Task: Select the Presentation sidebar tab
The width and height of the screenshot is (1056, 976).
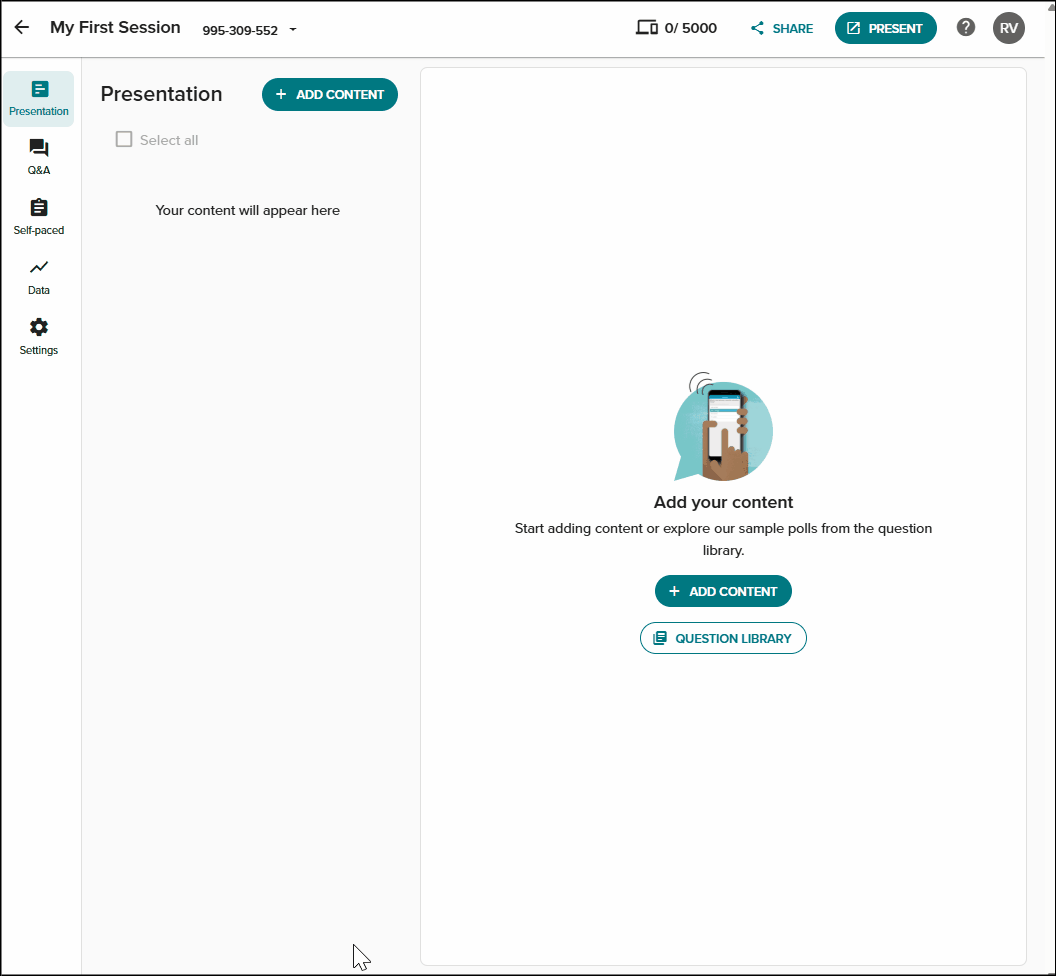Action: [x=39, y=98]
